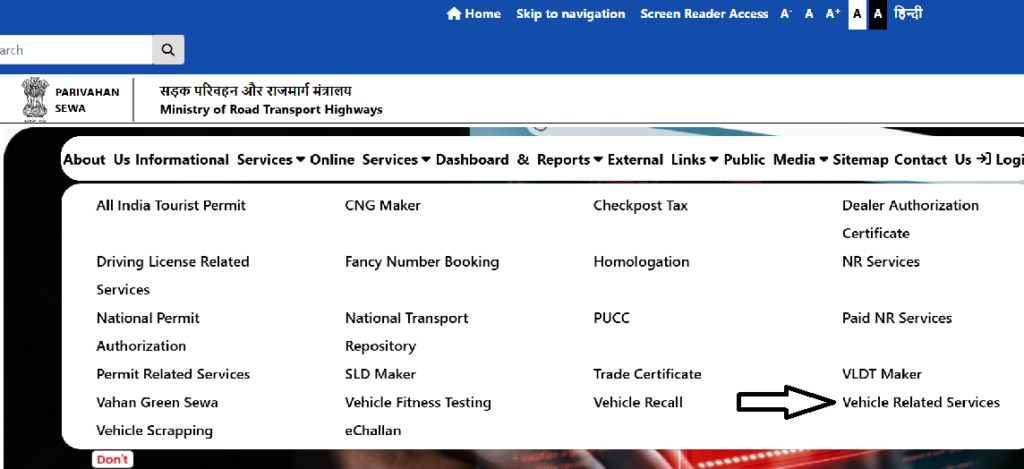Click the search magnifier icon button
Screen dimensions: 1024x469
(x=168, y=50)
